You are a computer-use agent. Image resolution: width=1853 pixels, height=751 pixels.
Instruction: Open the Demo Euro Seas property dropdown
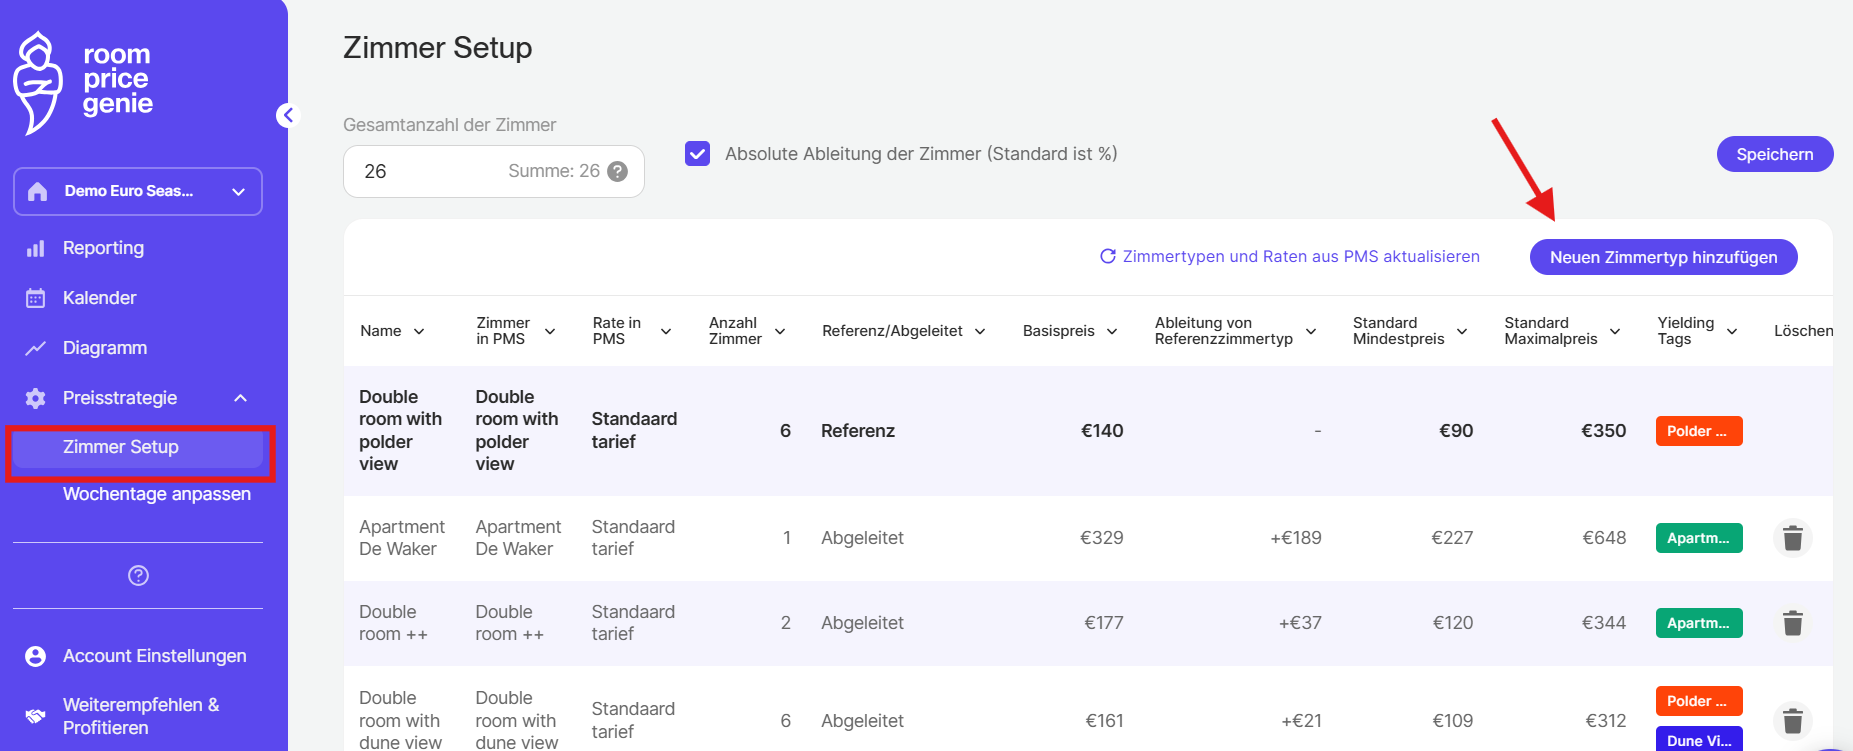point(138,191)
